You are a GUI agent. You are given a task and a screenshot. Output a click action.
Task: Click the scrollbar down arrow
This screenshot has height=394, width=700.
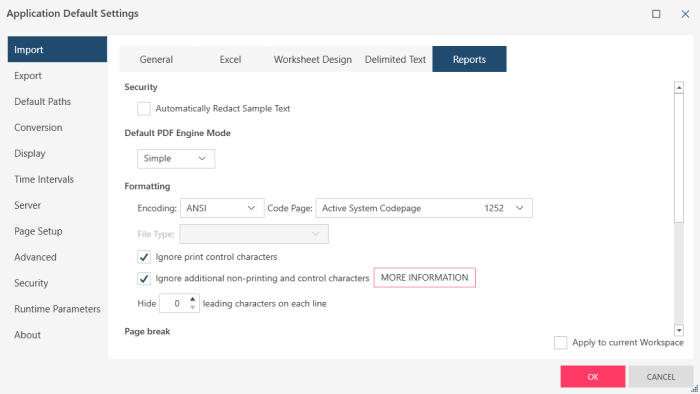tap(679, 330)
